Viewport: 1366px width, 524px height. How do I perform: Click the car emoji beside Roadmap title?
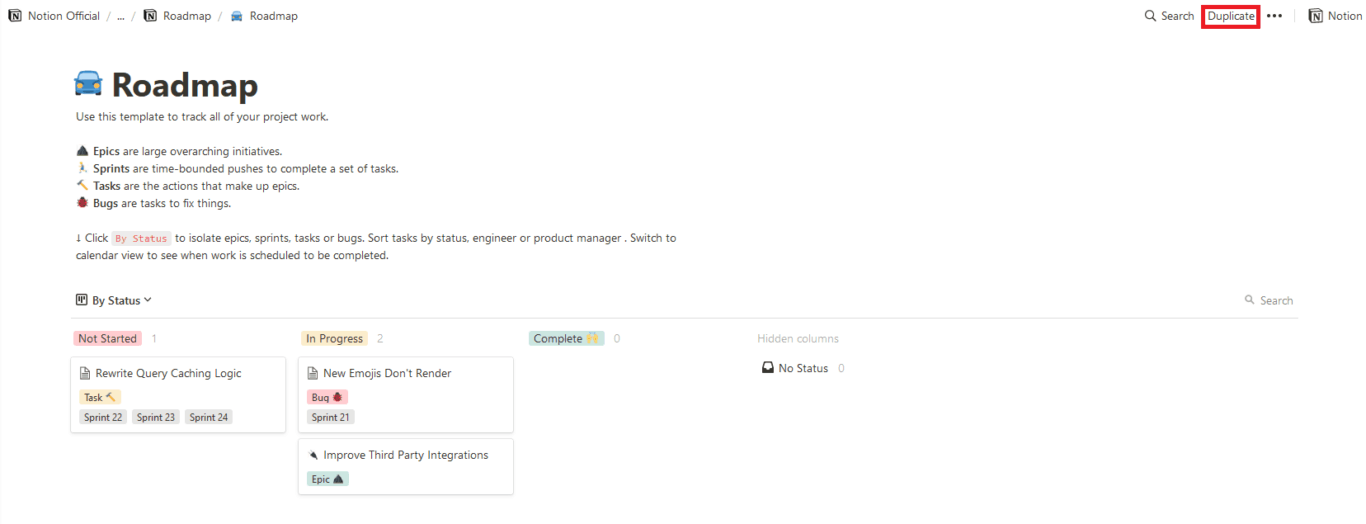pos(89,84)
